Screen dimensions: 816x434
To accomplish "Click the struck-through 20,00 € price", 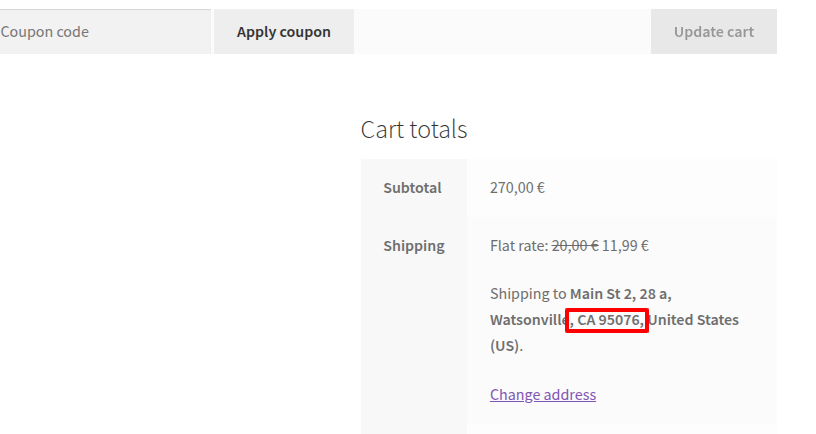I will click(575, 245).
